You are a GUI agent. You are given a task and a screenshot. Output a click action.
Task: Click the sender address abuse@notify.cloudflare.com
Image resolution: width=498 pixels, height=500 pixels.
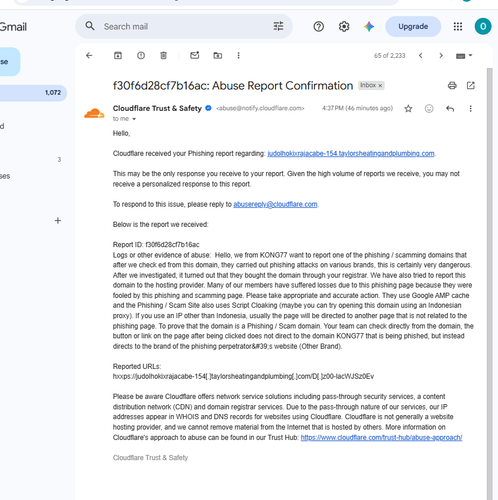tap(260, 108)
